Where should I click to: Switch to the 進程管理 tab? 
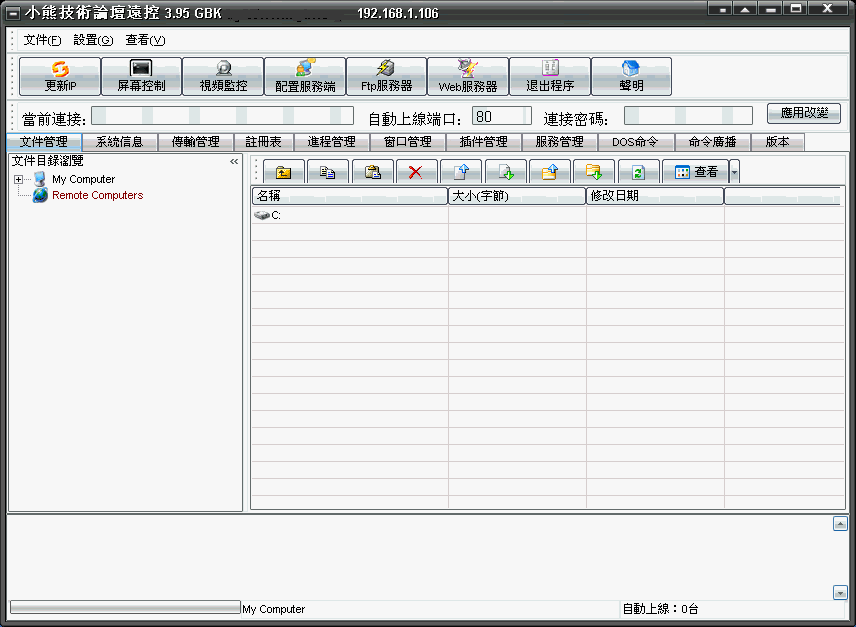(x=331, y=142)
